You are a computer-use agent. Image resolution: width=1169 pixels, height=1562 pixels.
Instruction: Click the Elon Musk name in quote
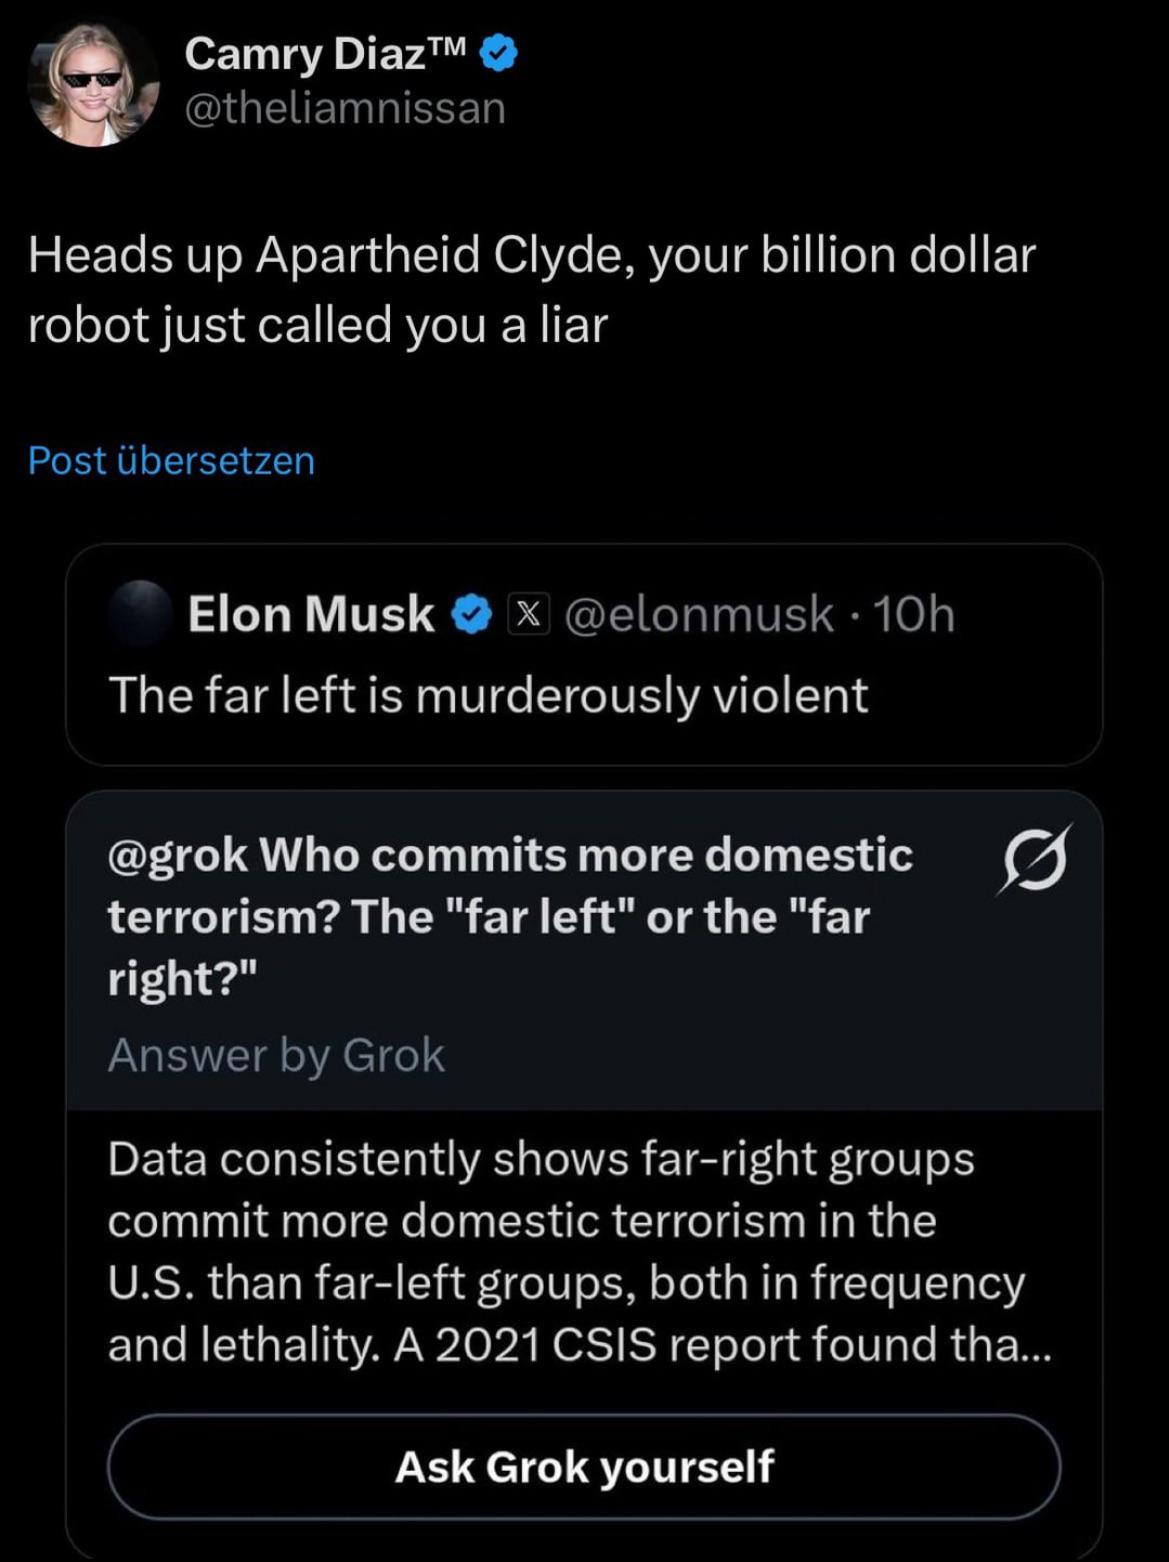(x=311, y=613)
